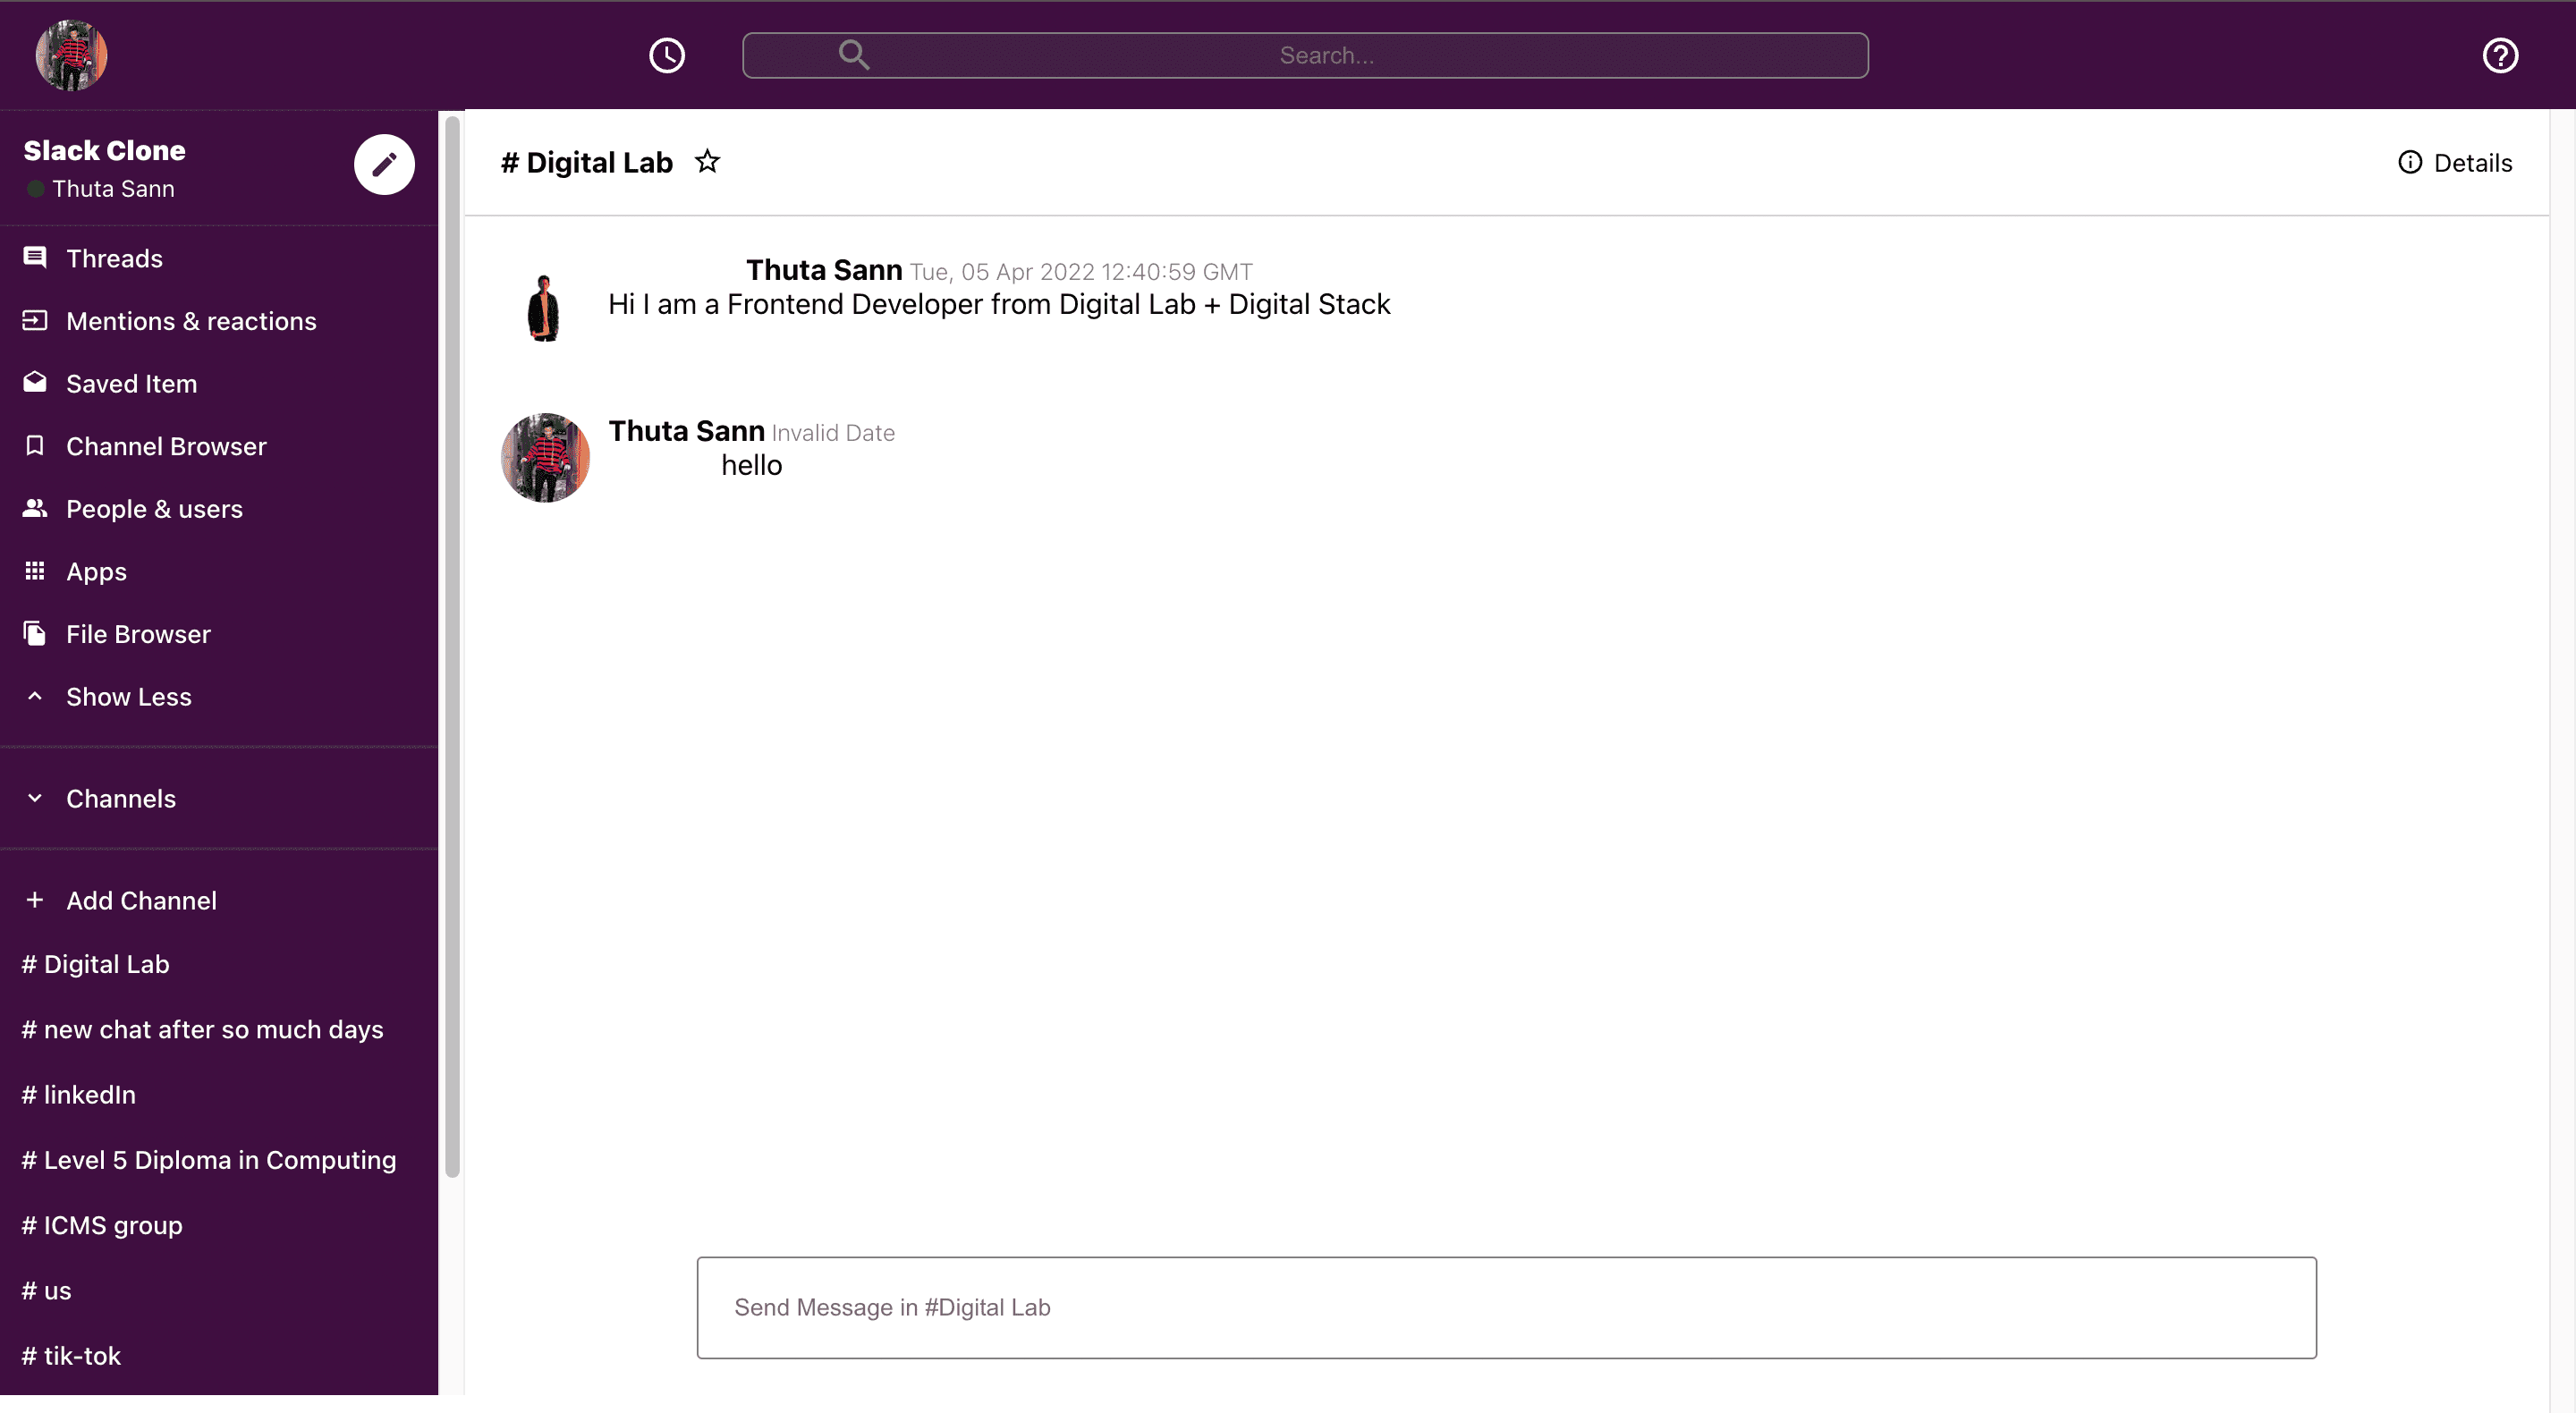Click the People & users icon
Viewport: 2576px width, 1413px height.
click(35, 506)
